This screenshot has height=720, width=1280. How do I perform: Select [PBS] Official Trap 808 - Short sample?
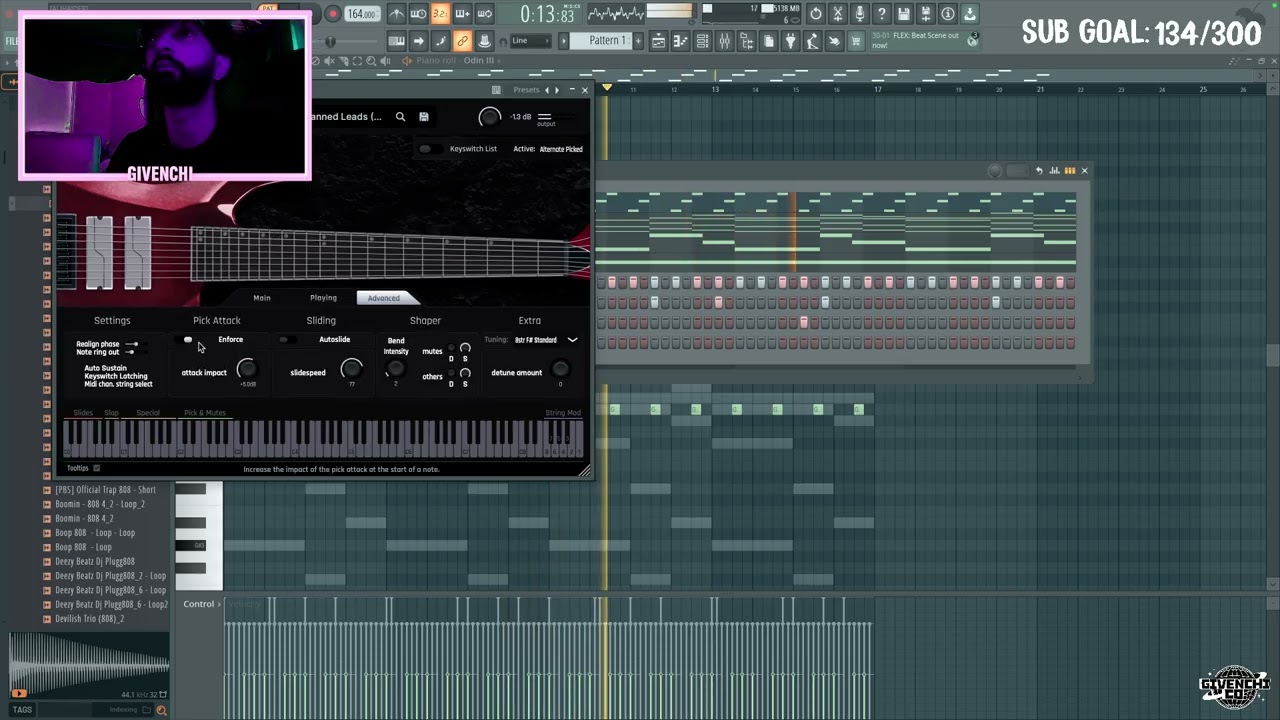coord(105,490)
